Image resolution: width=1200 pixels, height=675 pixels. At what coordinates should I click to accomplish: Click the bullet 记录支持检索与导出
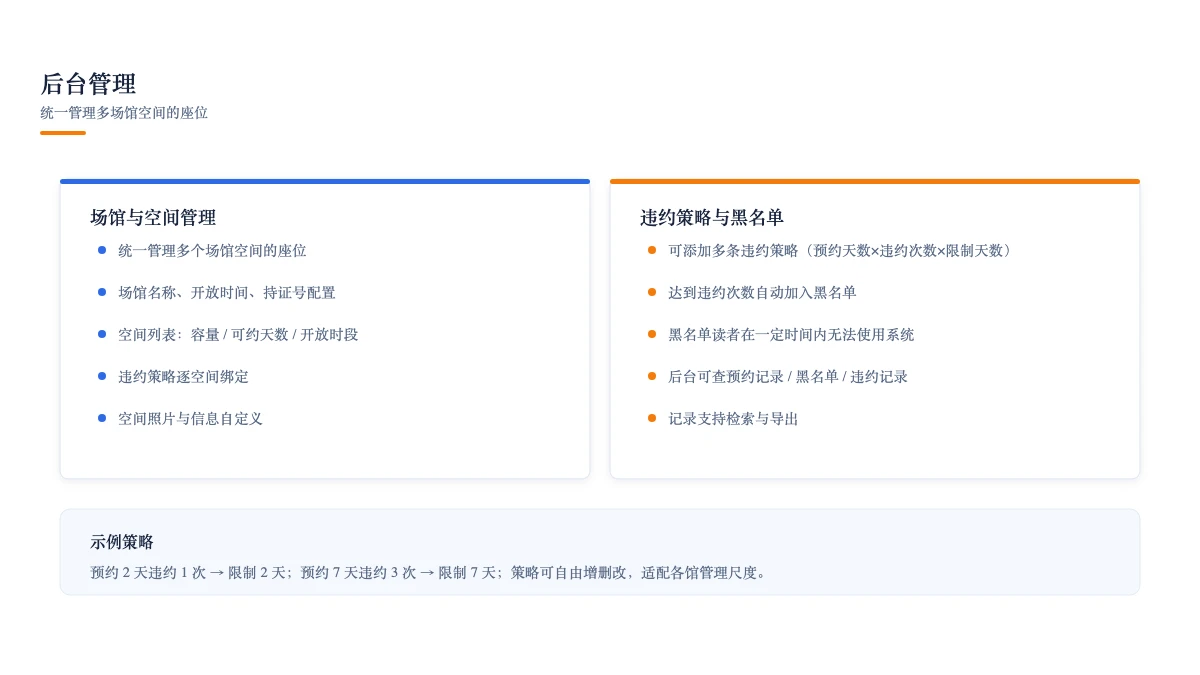point(733,419)
